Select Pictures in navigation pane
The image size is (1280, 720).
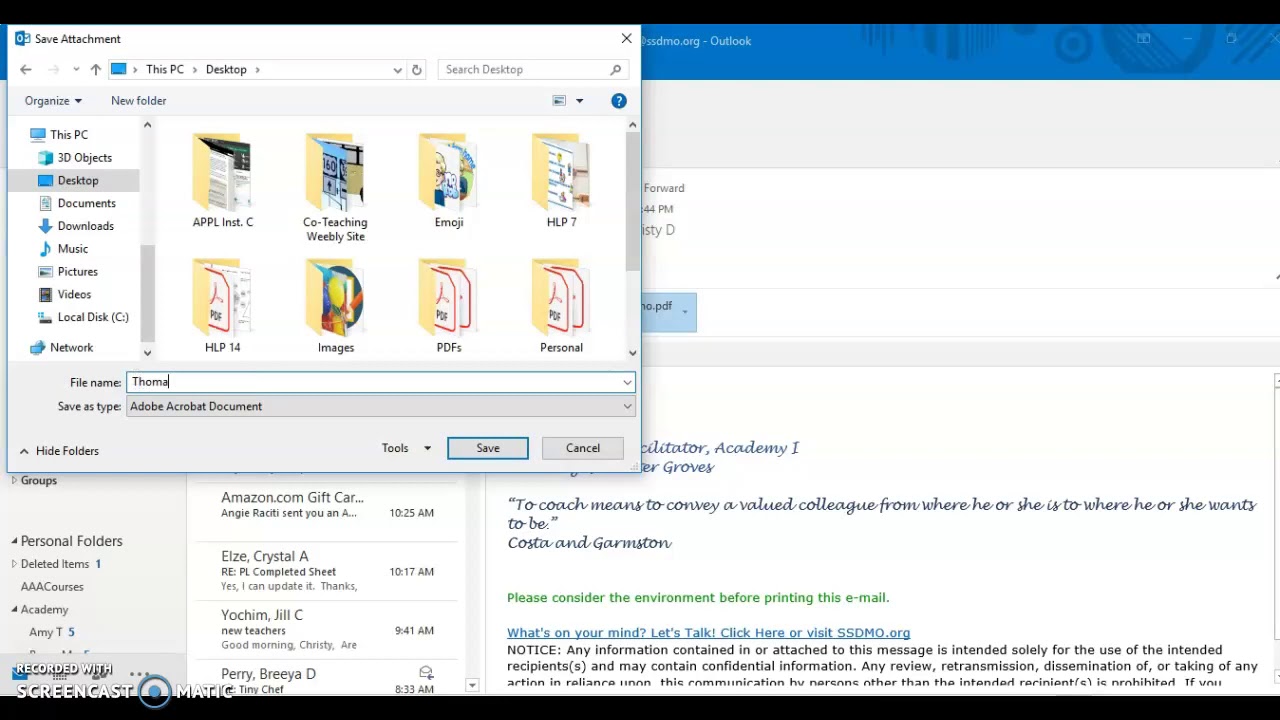point(77,272)
